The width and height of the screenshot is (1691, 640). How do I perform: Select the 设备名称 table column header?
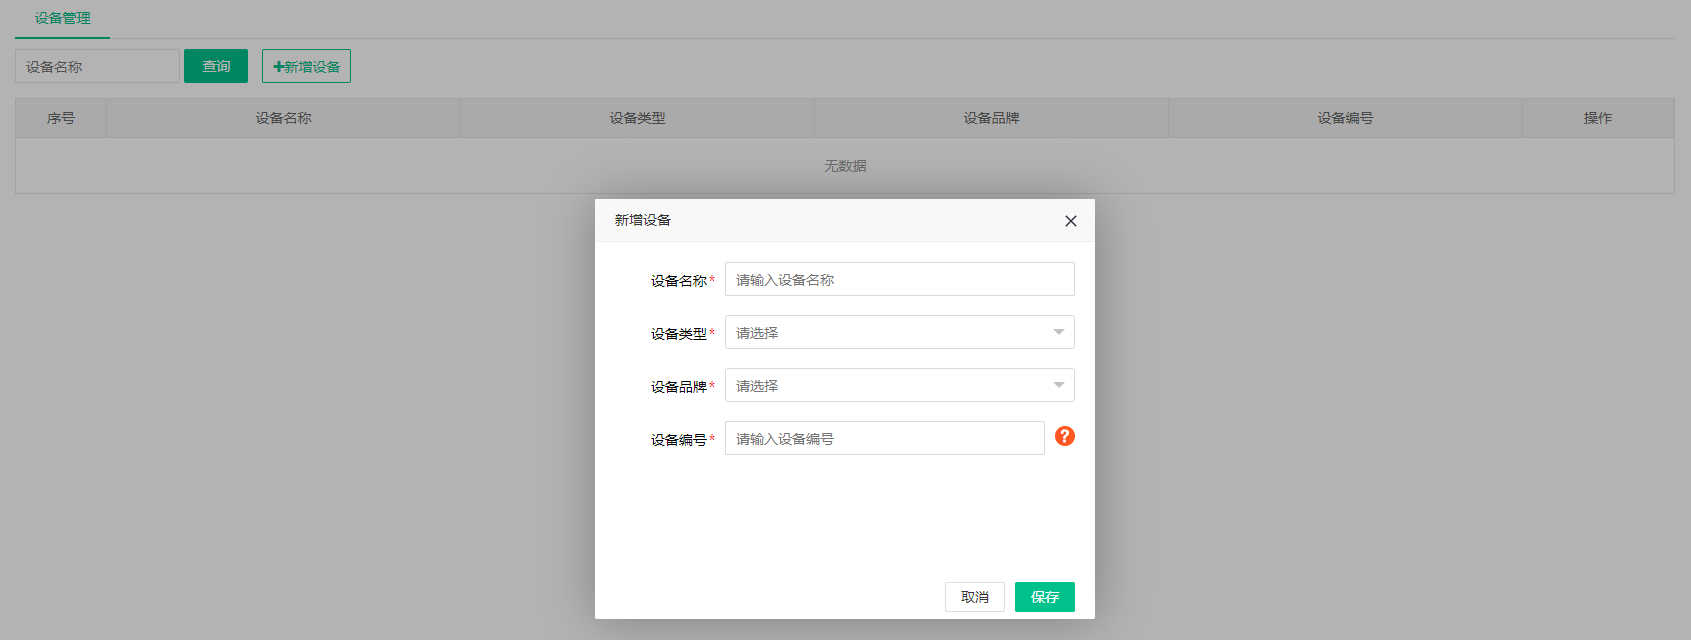point(283,118)
